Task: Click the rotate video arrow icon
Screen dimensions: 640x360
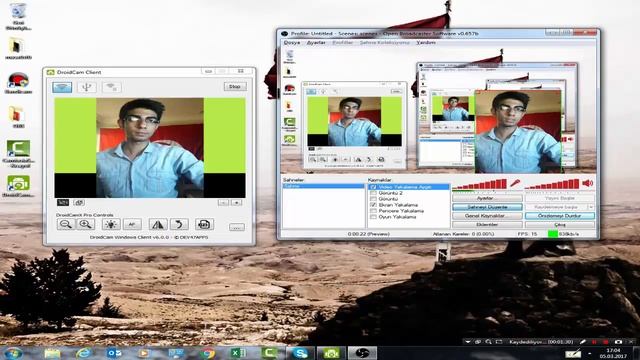Action: (x=179, y=224)
